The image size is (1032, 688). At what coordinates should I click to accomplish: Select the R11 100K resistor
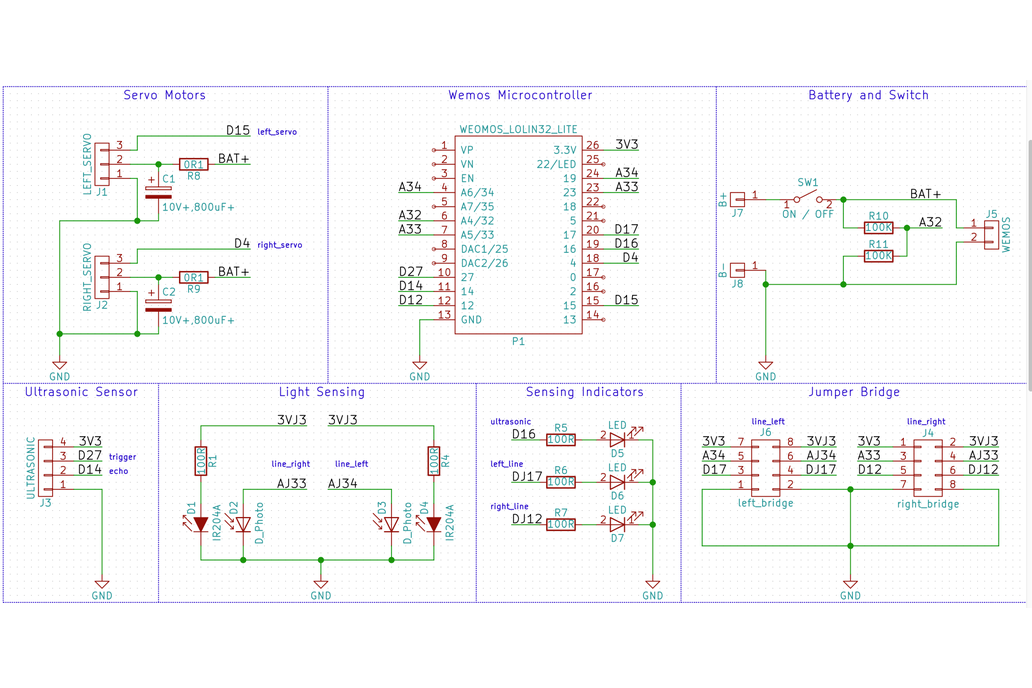point(878,256)
